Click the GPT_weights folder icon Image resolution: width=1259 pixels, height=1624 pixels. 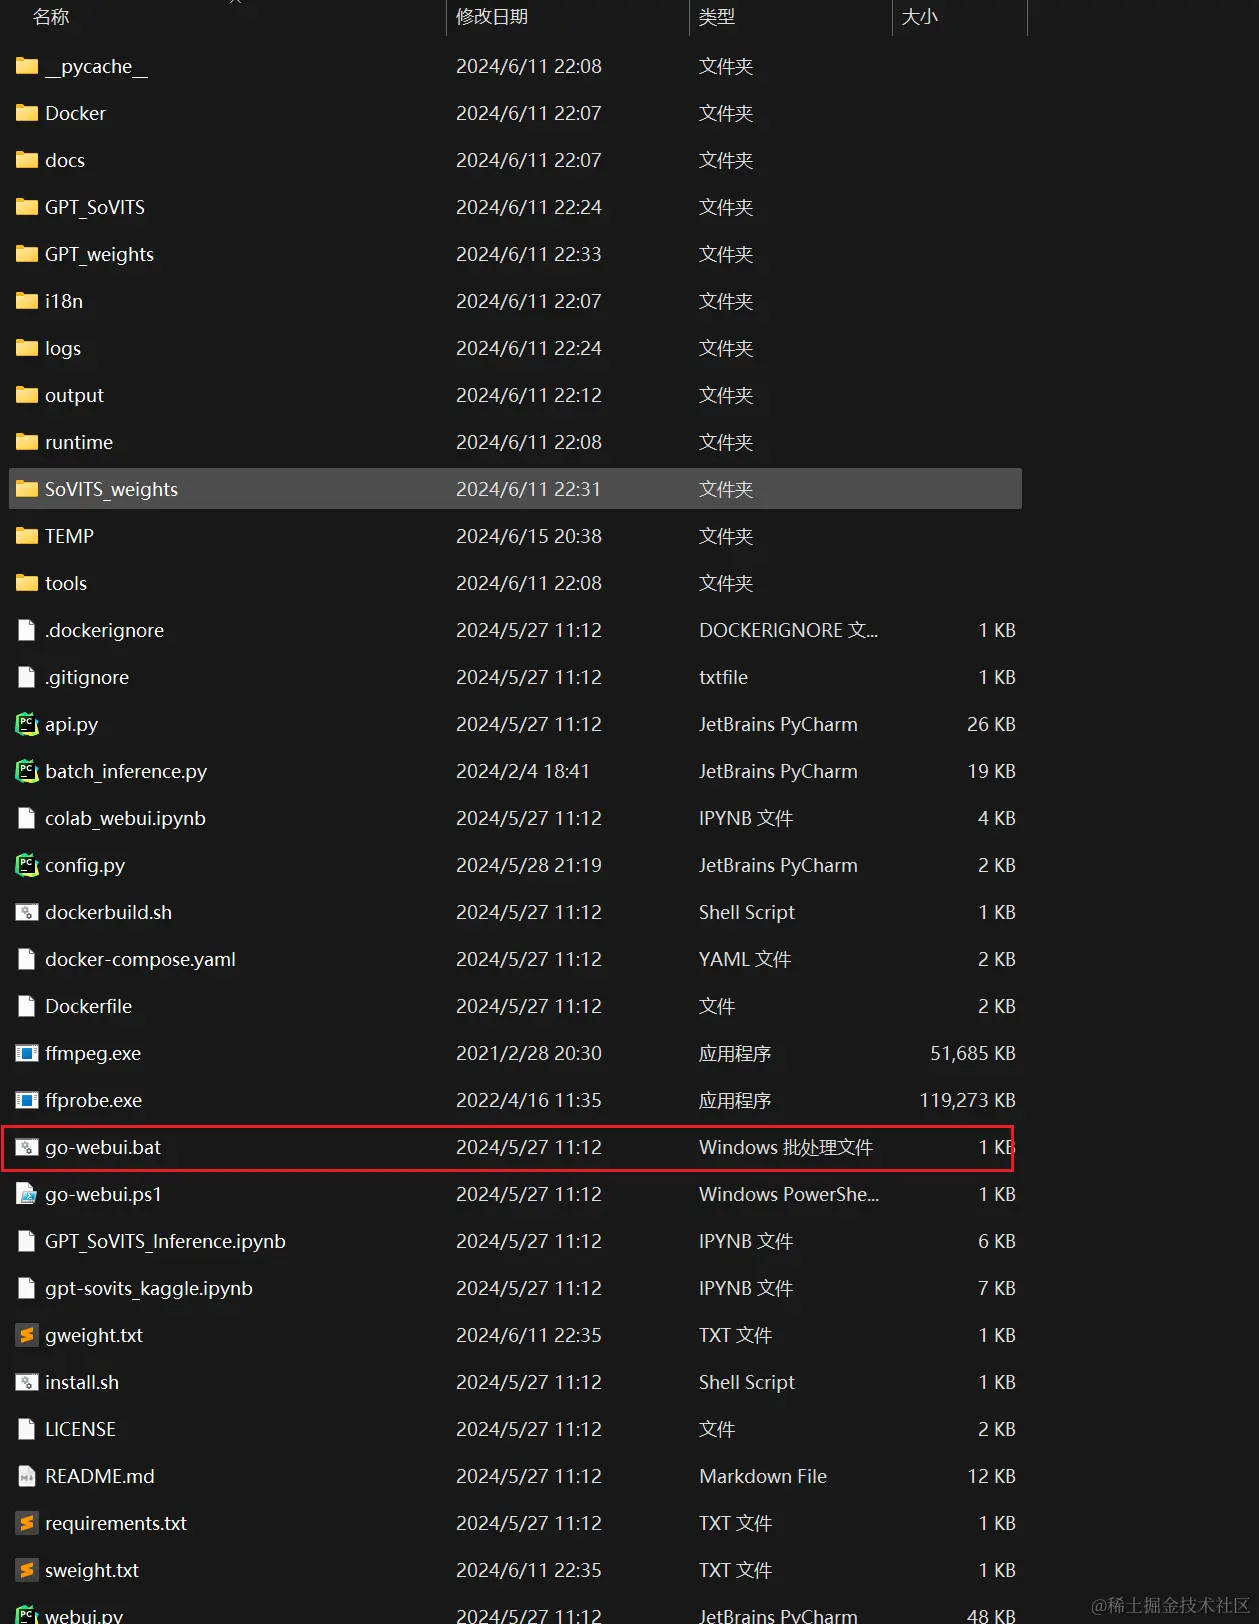point(27,255)
